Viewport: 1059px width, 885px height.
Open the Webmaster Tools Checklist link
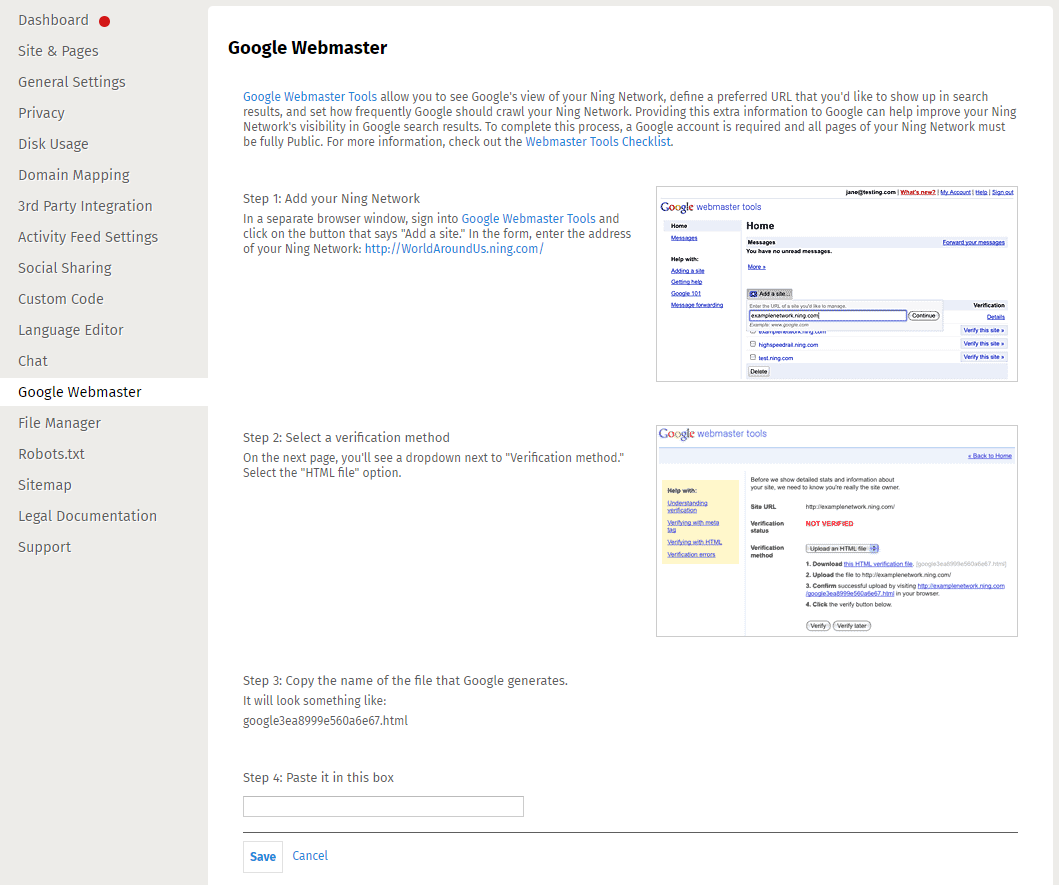tap(598, 142)
